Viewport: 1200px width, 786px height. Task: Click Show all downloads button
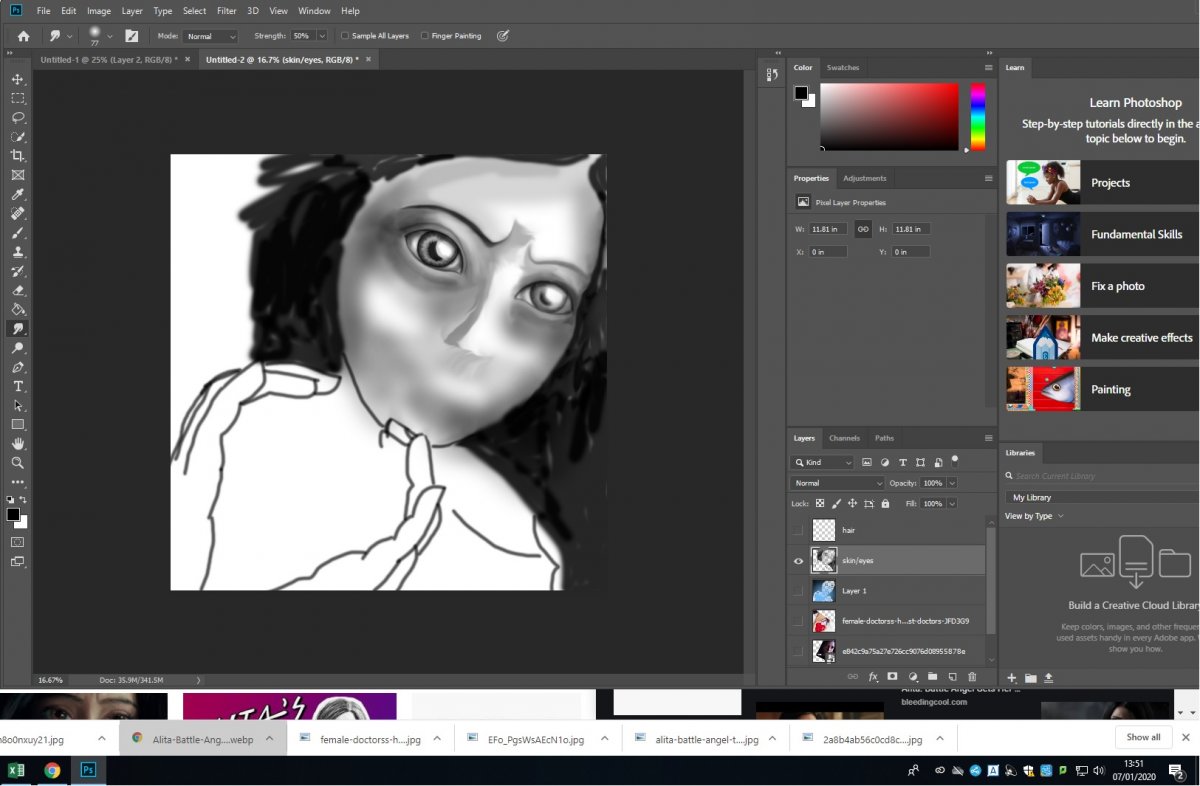(1143, 737)
